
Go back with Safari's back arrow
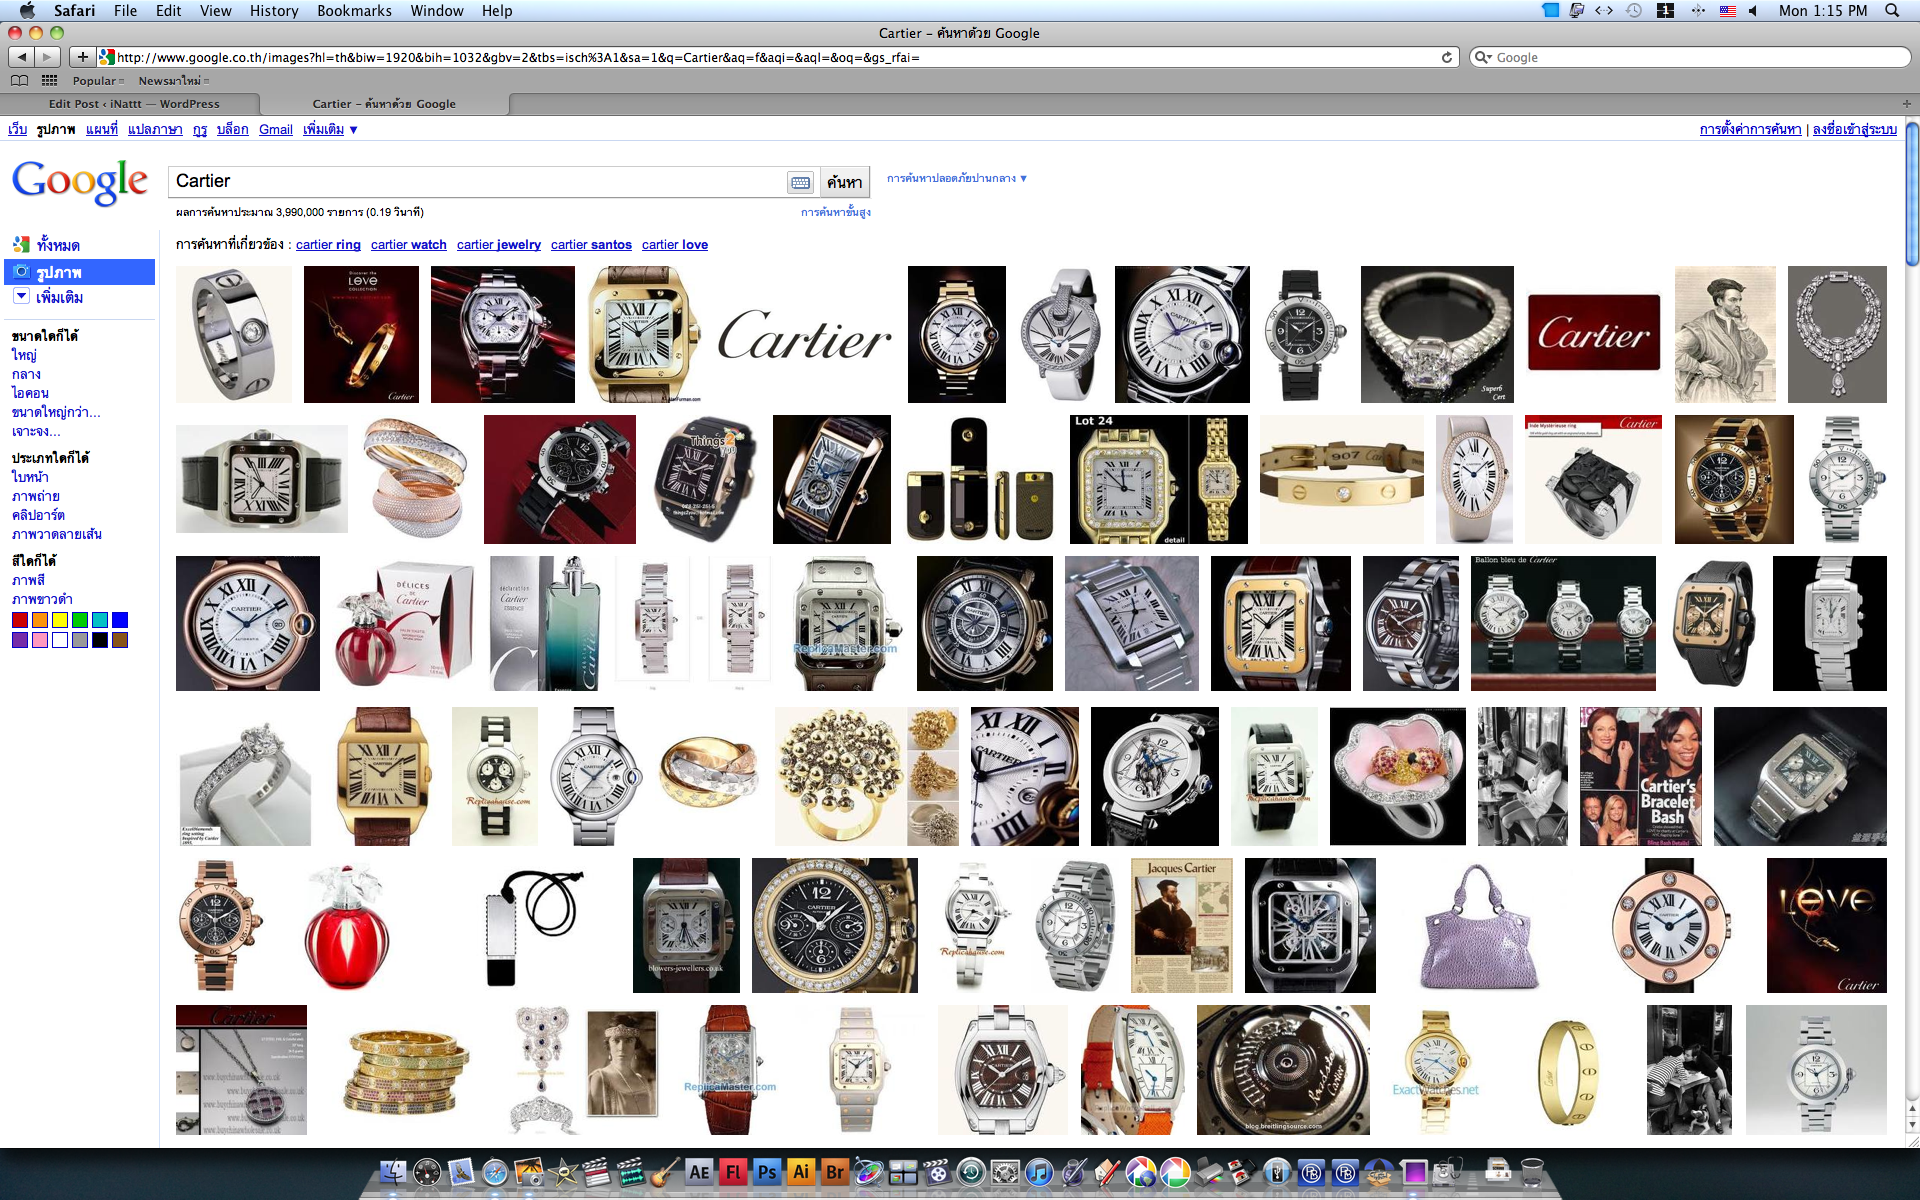point(22,57)
